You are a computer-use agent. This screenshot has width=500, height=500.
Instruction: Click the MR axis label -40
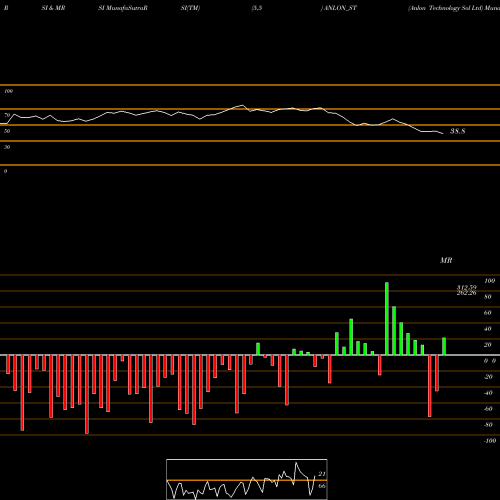[488, 393]
